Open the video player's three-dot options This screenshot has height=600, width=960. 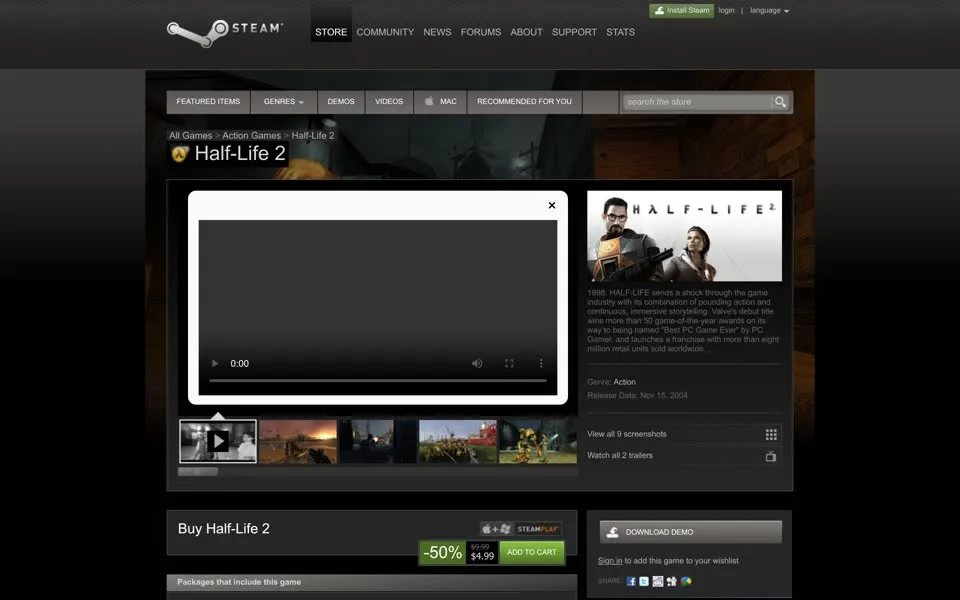tap(541, 364)
